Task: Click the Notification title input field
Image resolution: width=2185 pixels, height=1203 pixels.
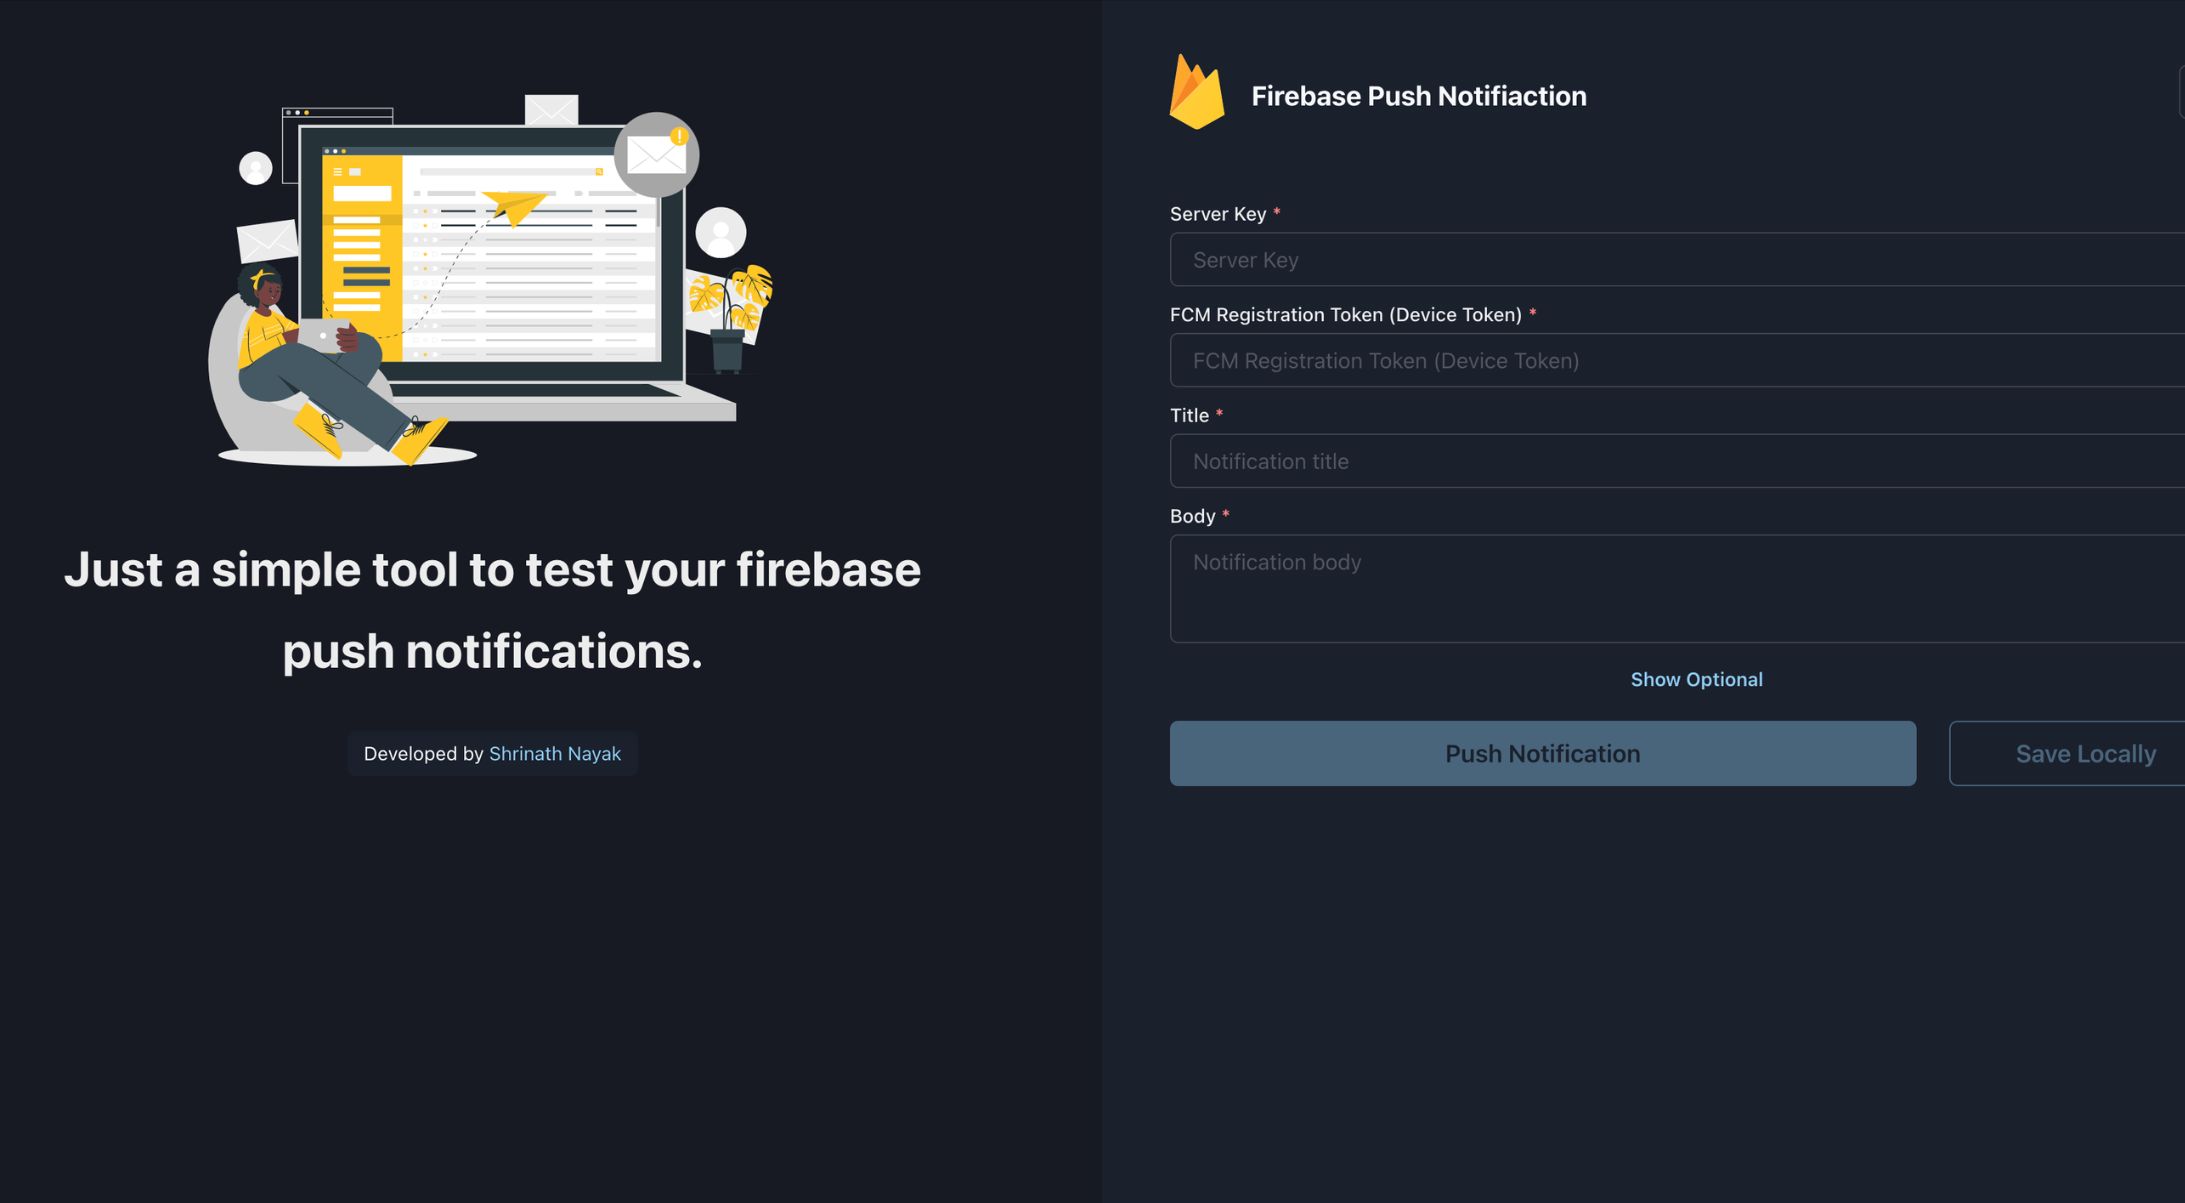Action: pos(1677,461)
